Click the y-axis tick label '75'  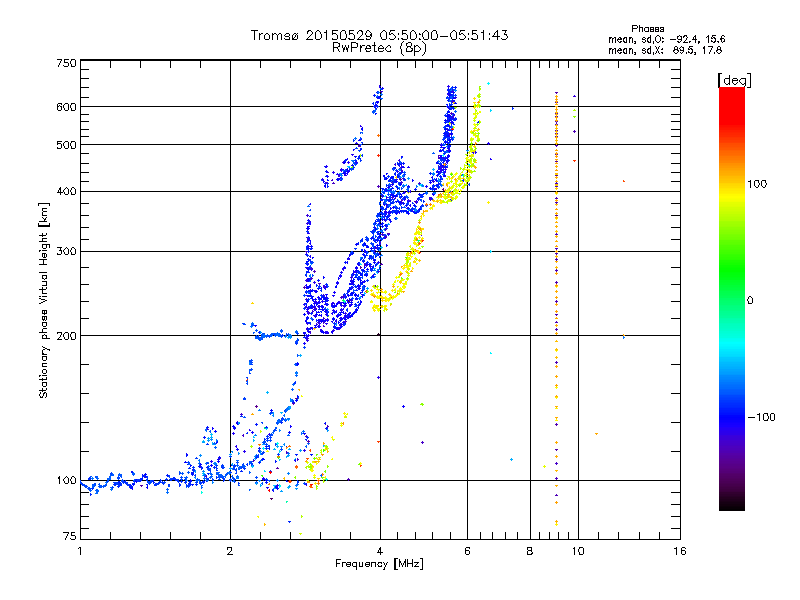(x=70, y=536)
